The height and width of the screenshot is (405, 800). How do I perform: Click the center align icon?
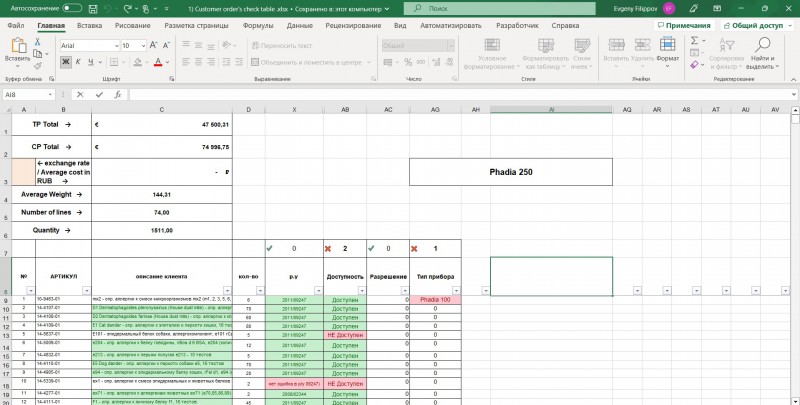coord(198,62)
